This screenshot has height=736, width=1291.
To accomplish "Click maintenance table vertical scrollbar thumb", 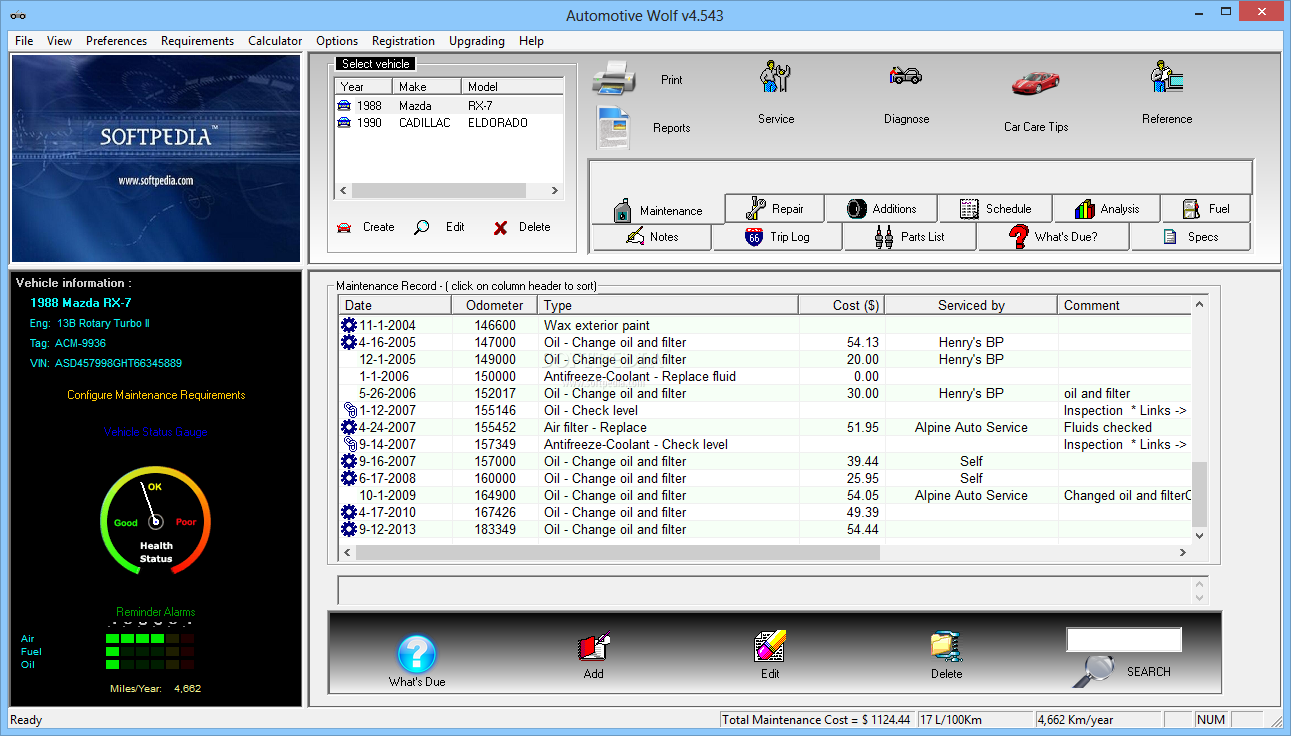I will pyautogui.click(x=1199, y=494).
